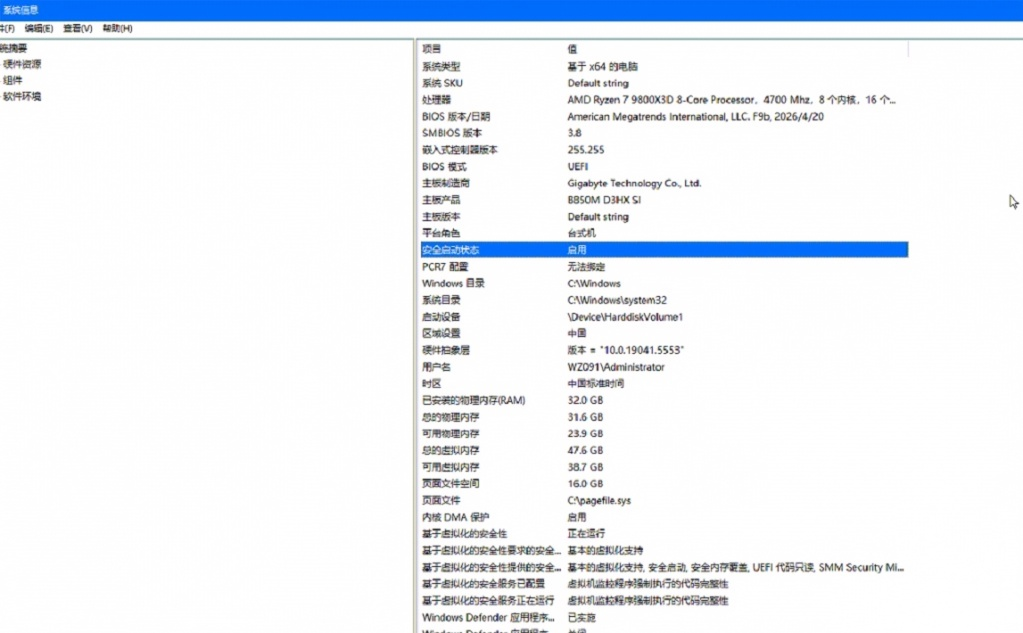Select the 内核 DMA 保护 row label

coord(455,517)
